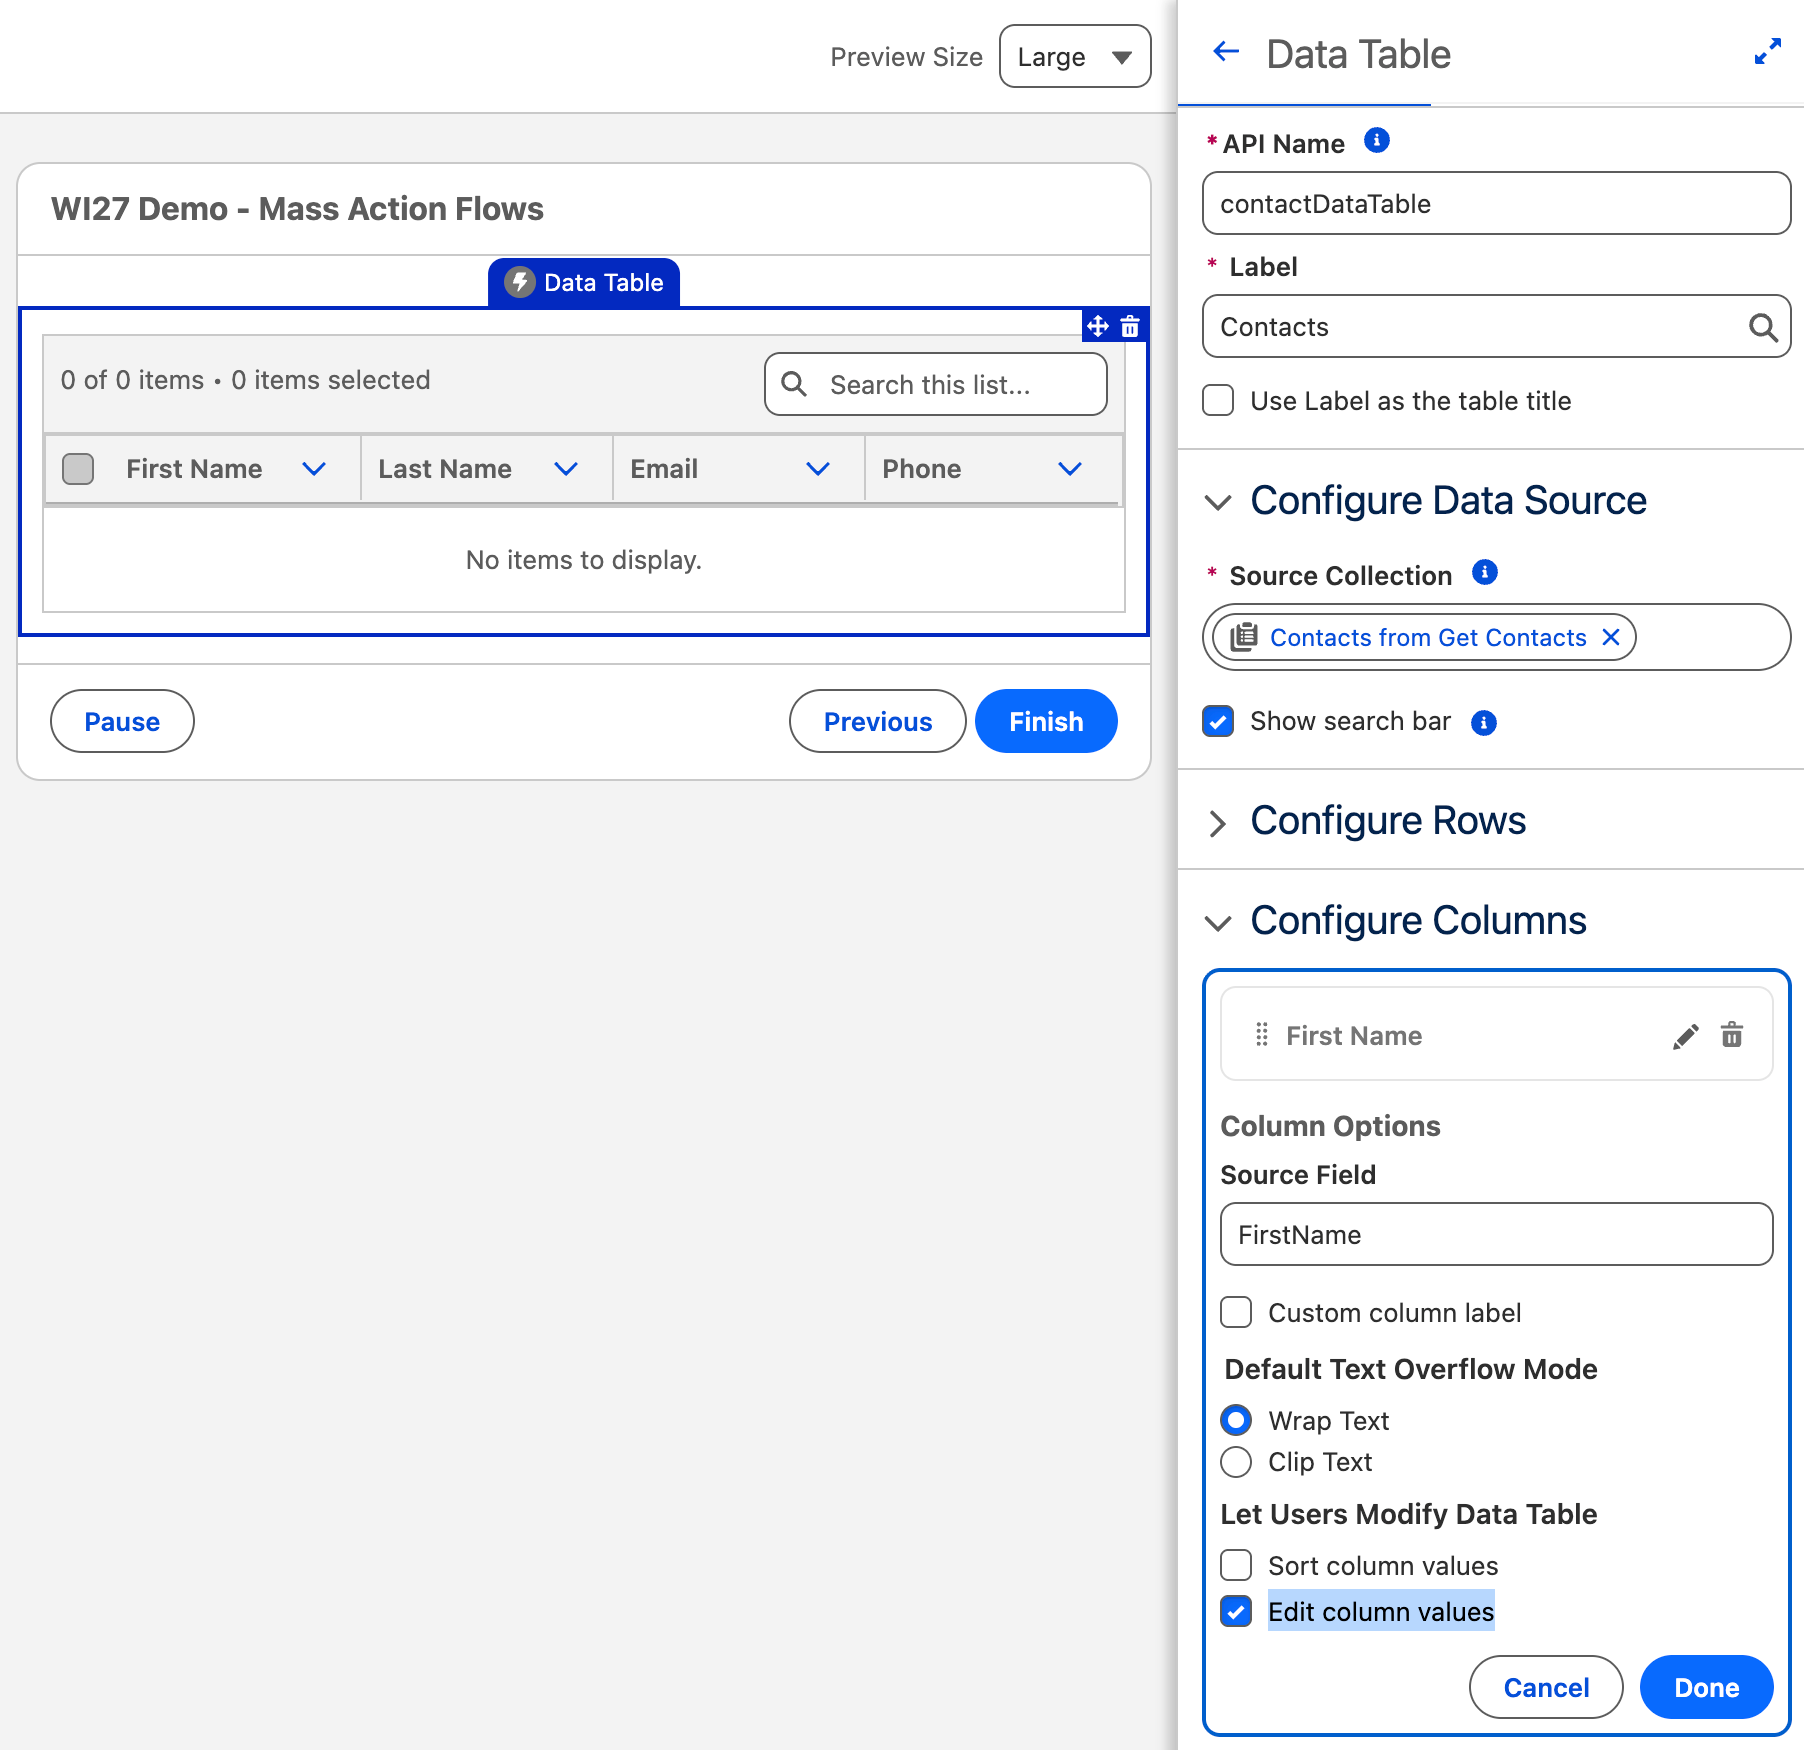Expand the Configure Rows section
Viewport: 1804px width, 1750px height.
pos(1217,823)
